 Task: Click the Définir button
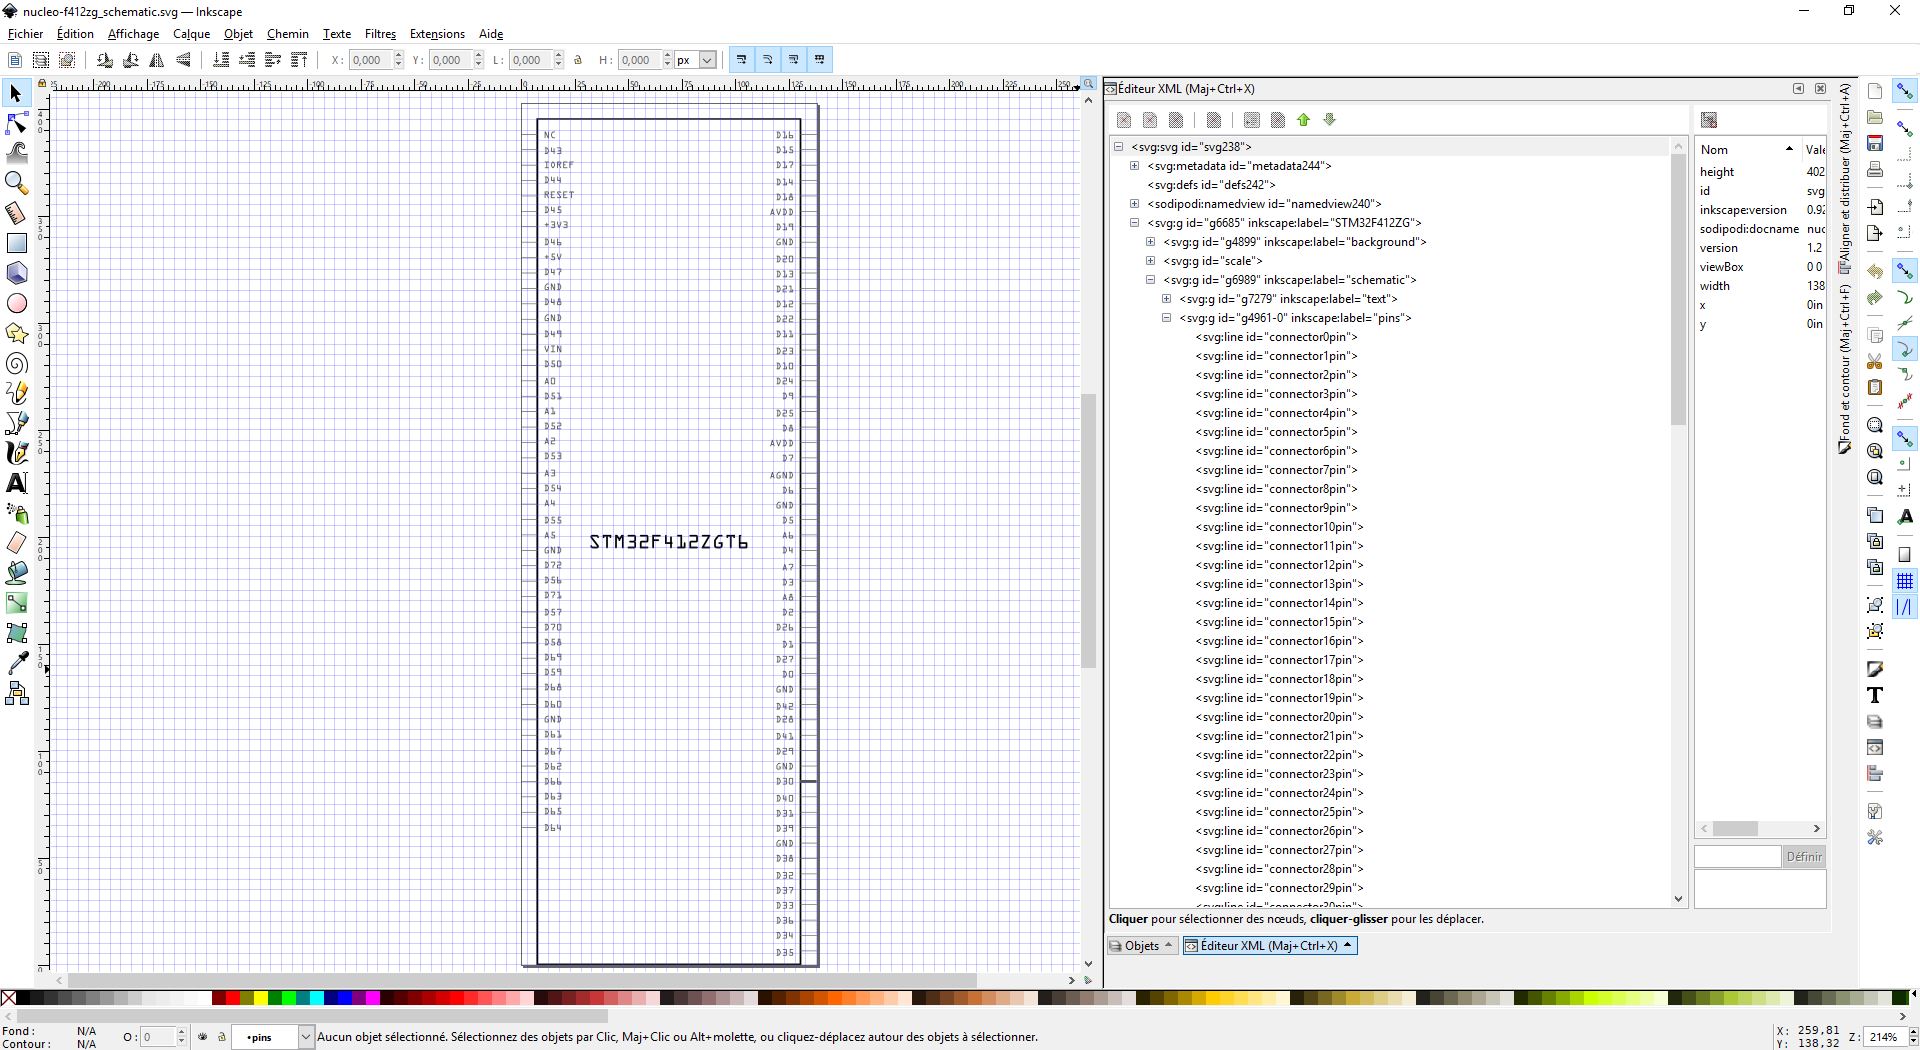coord(1804,856)
